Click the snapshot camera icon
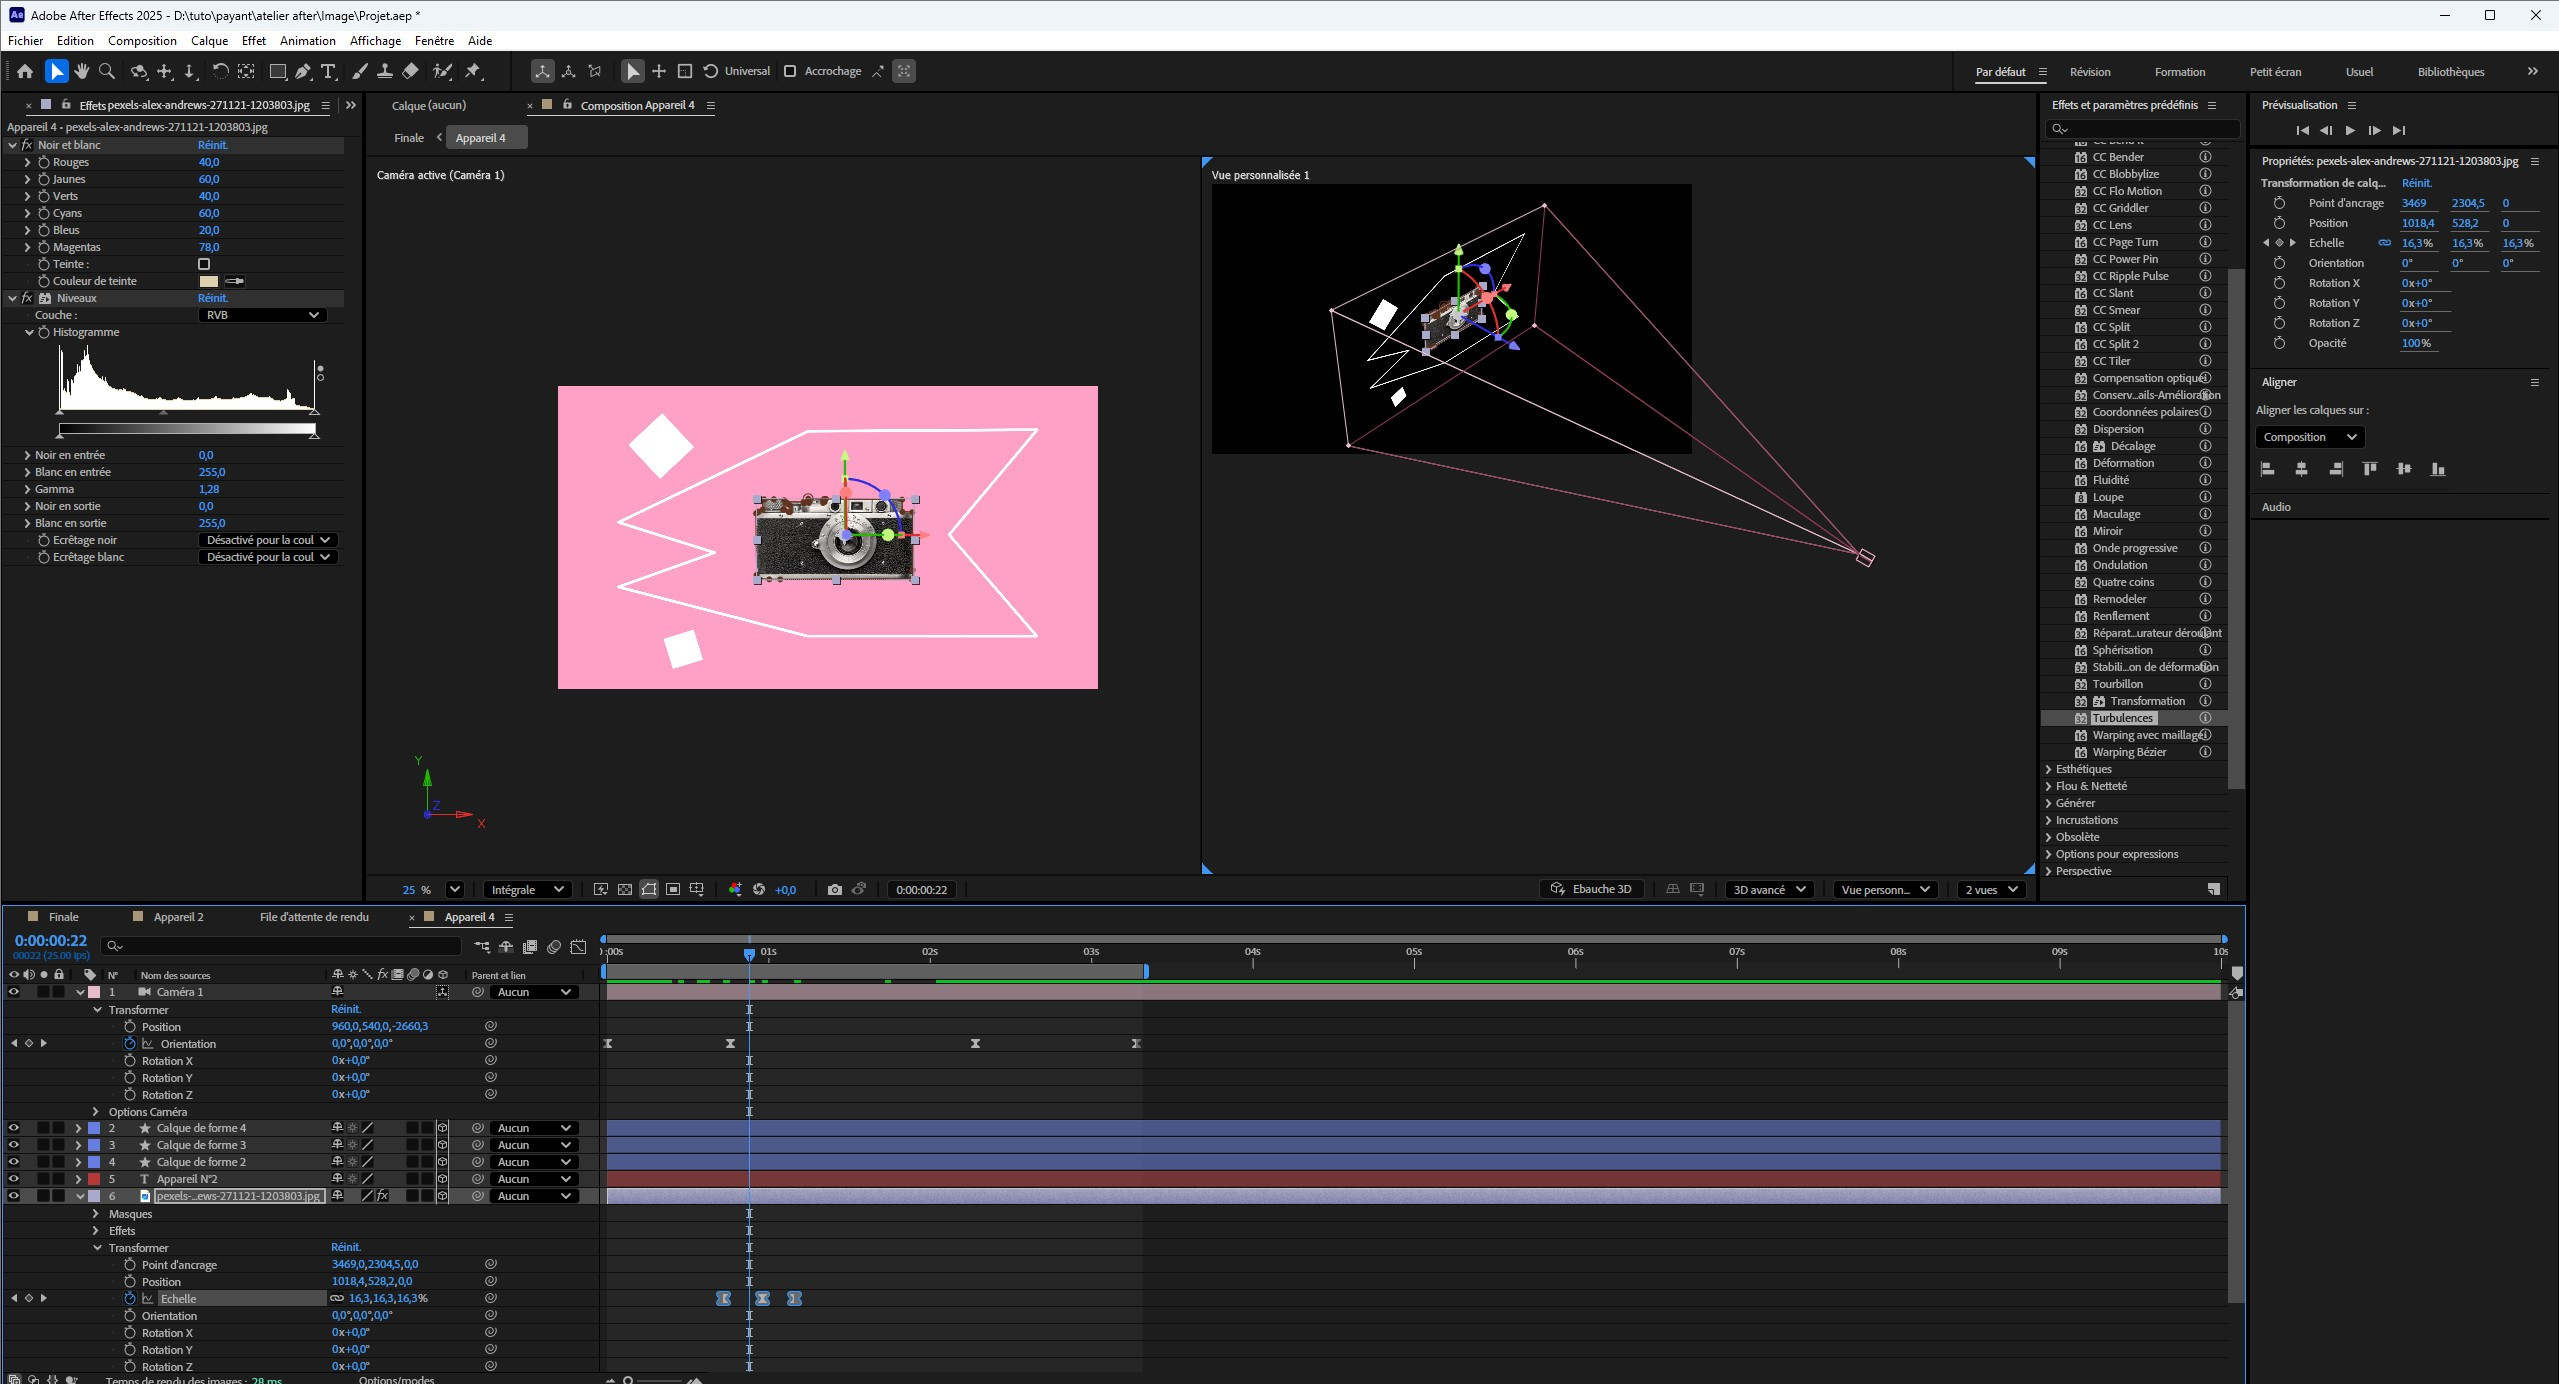 pyautogui.click(x=834, y=889)
